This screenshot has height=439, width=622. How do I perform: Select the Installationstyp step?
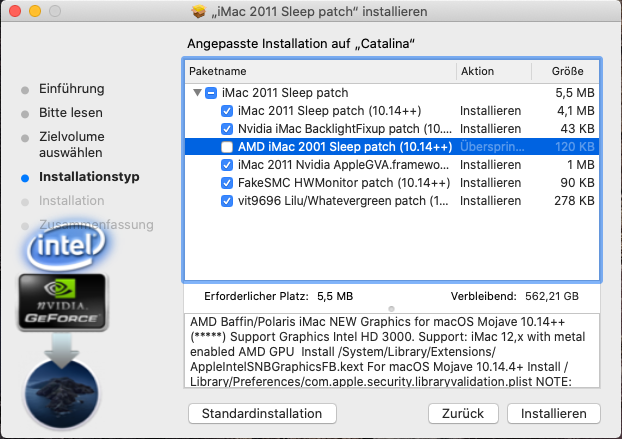point(89,177)
